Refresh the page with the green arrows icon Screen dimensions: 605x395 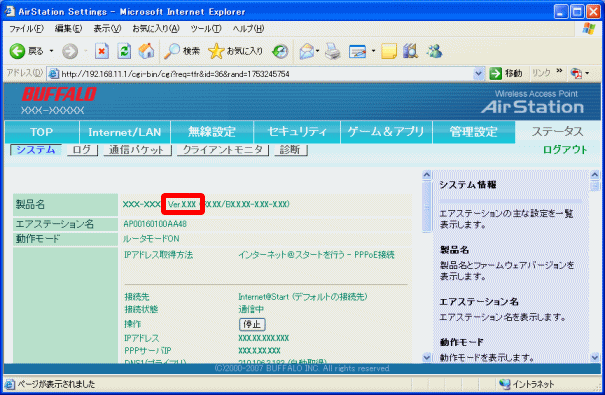pos(124,51)
